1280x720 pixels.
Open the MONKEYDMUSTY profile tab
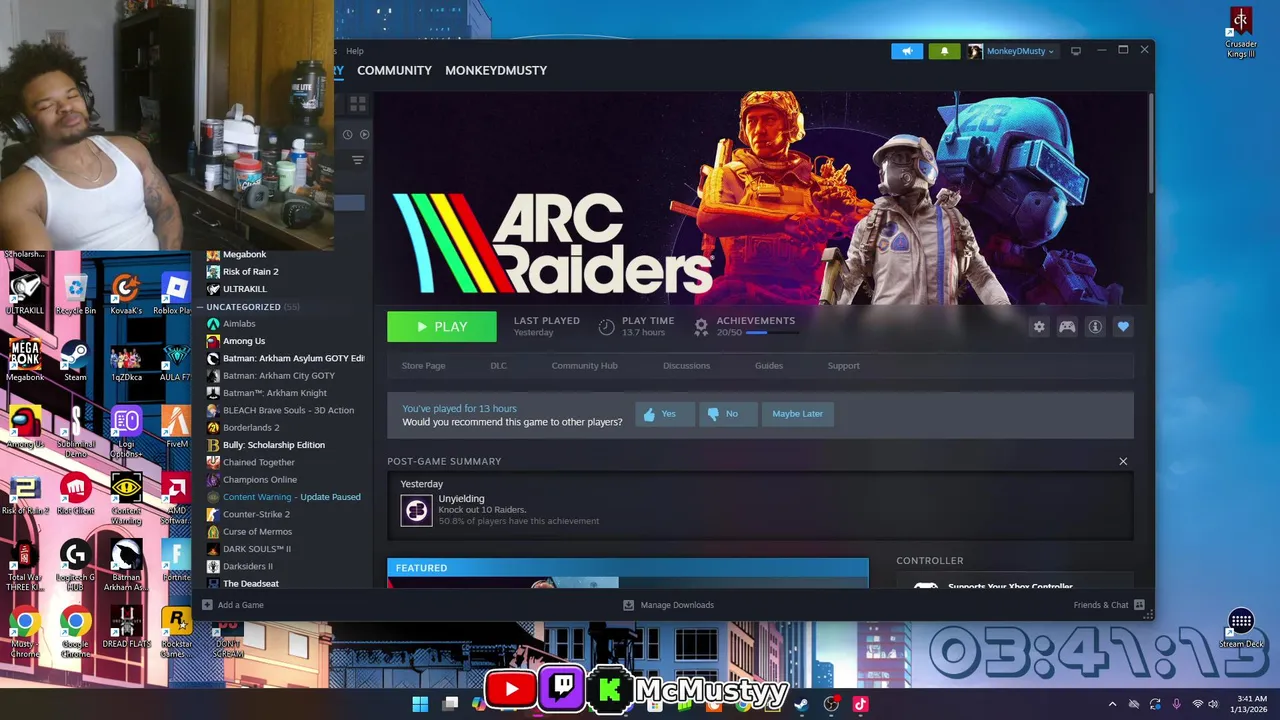pos(496,70)
